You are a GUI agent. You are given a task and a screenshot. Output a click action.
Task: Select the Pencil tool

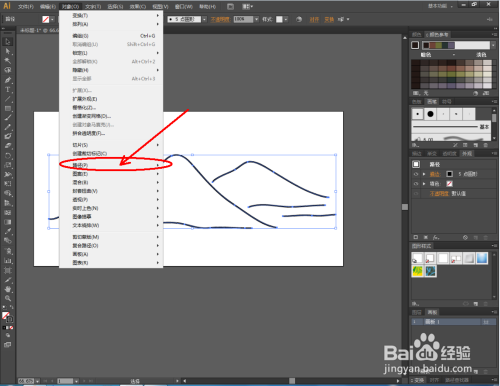click(8, 127)
